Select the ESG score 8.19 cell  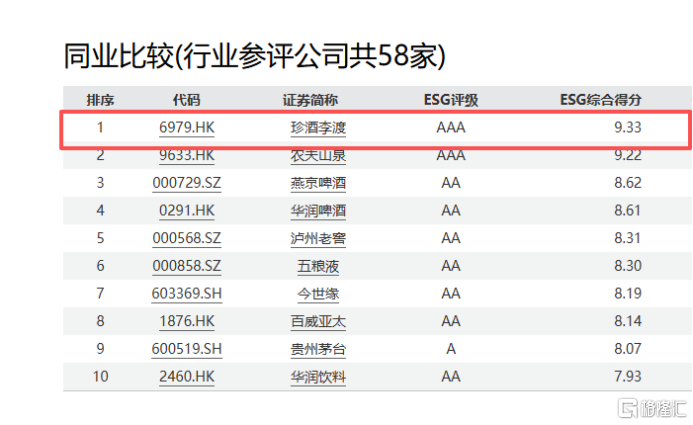[x=628, y=293]
